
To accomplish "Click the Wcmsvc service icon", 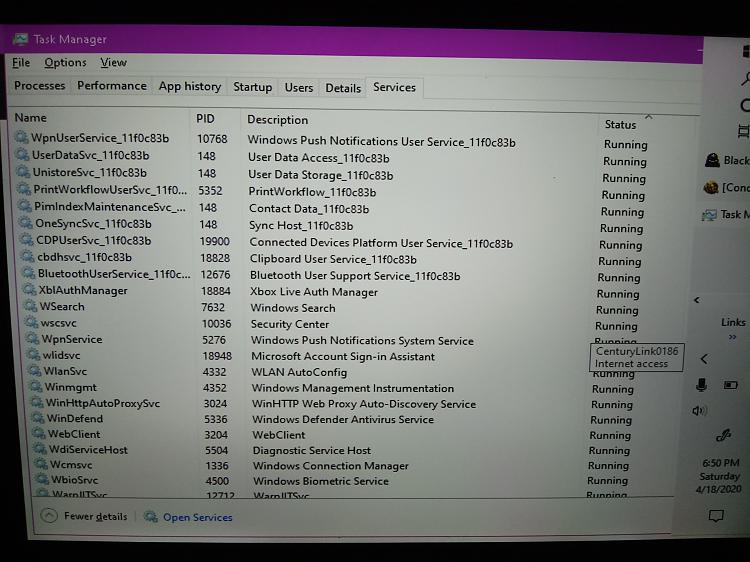I will [42, 464].
